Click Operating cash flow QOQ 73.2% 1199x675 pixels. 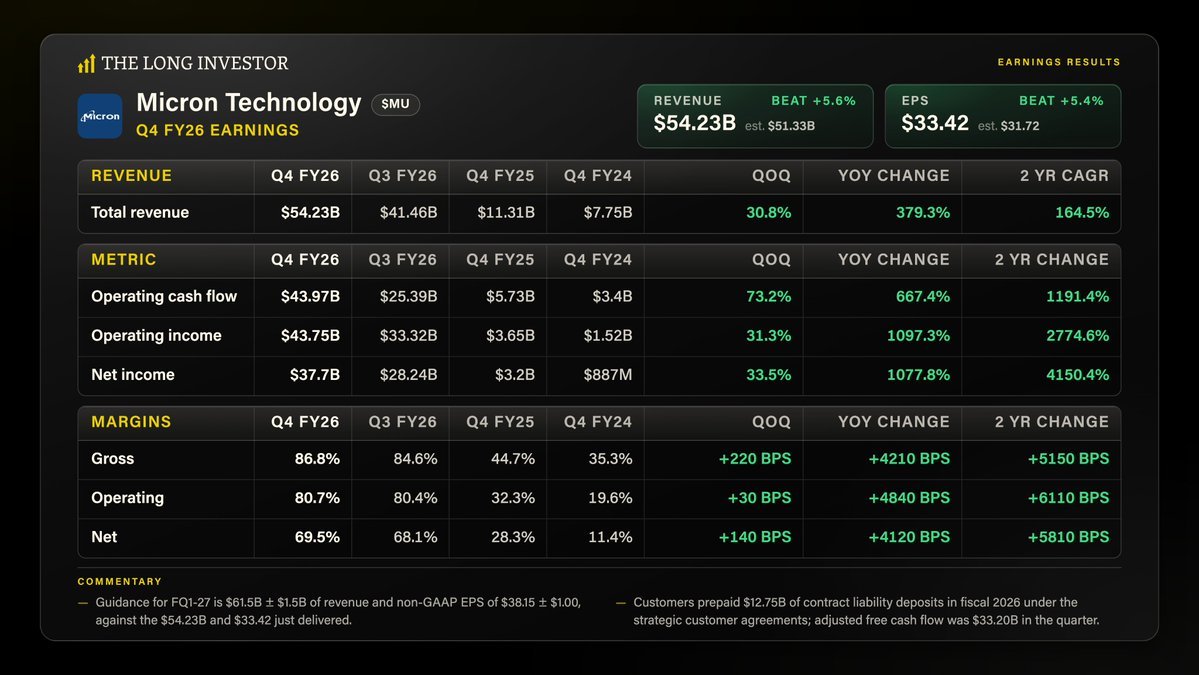pos(768,297)
